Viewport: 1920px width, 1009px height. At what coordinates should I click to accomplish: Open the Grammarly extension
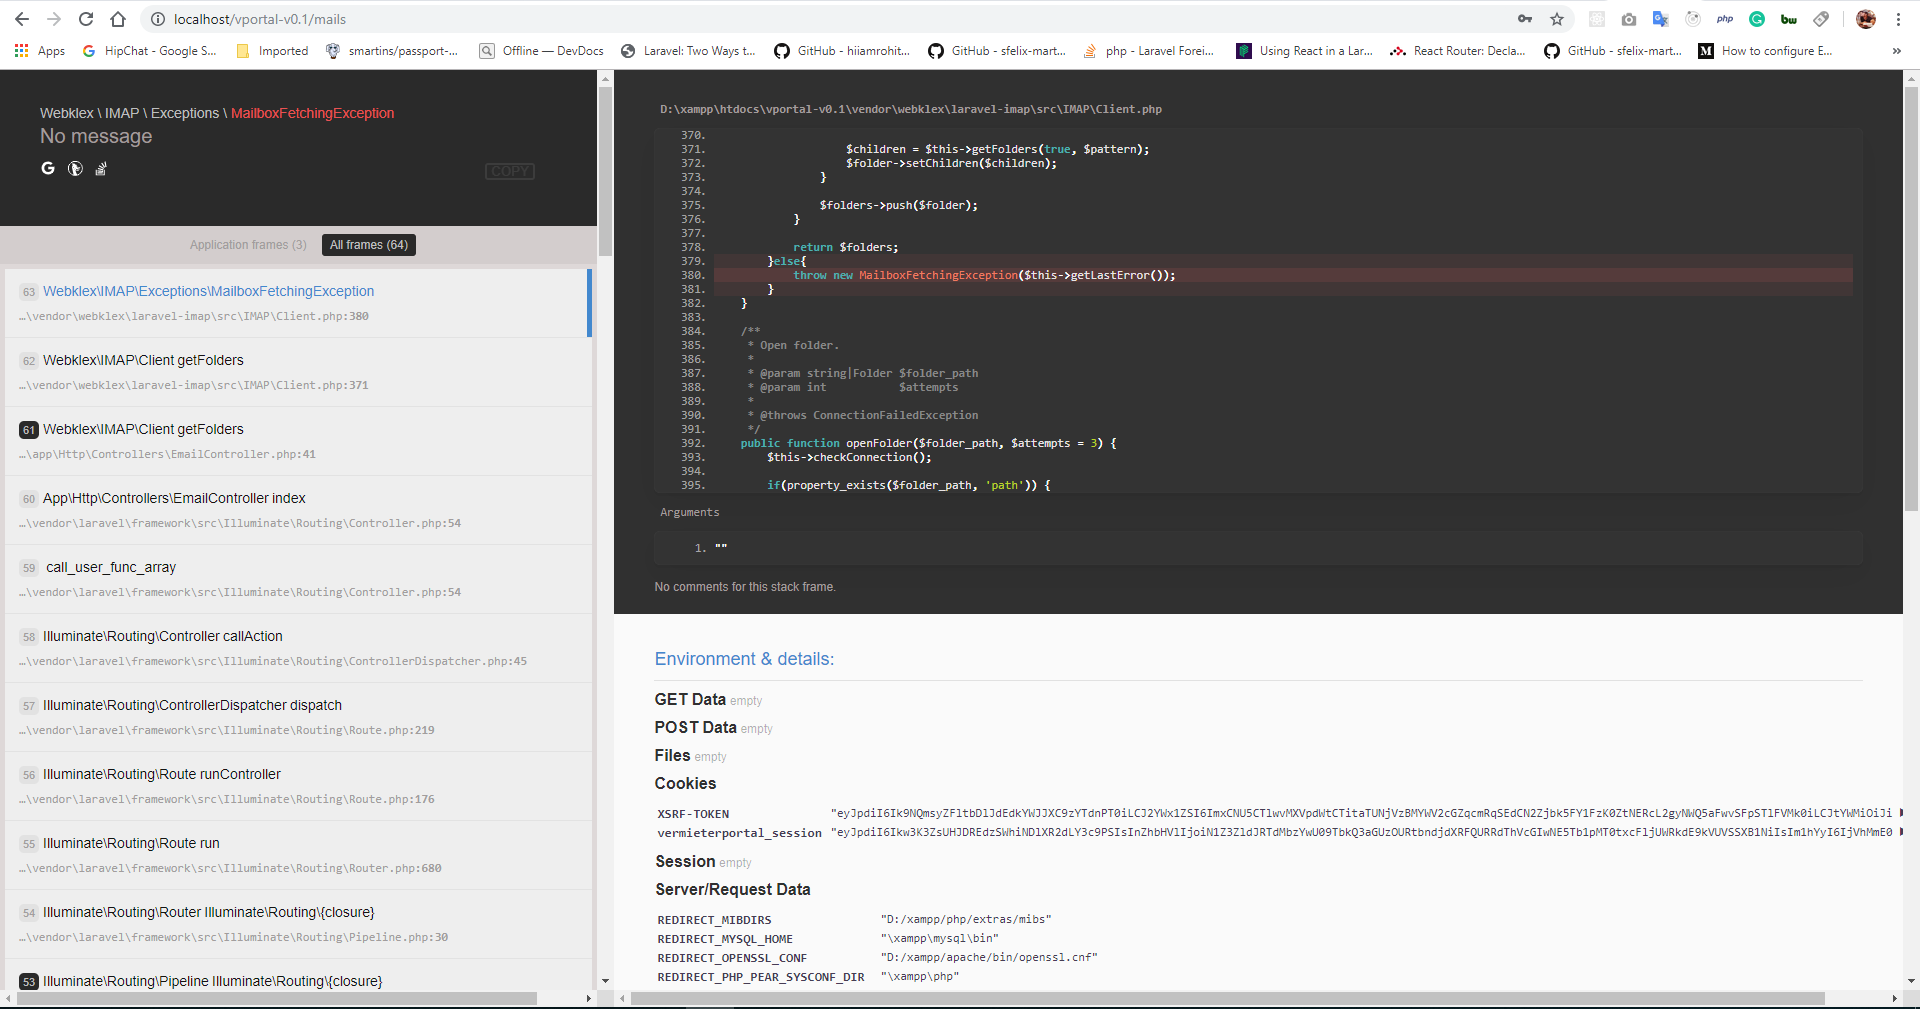(x=1757, y=19)
